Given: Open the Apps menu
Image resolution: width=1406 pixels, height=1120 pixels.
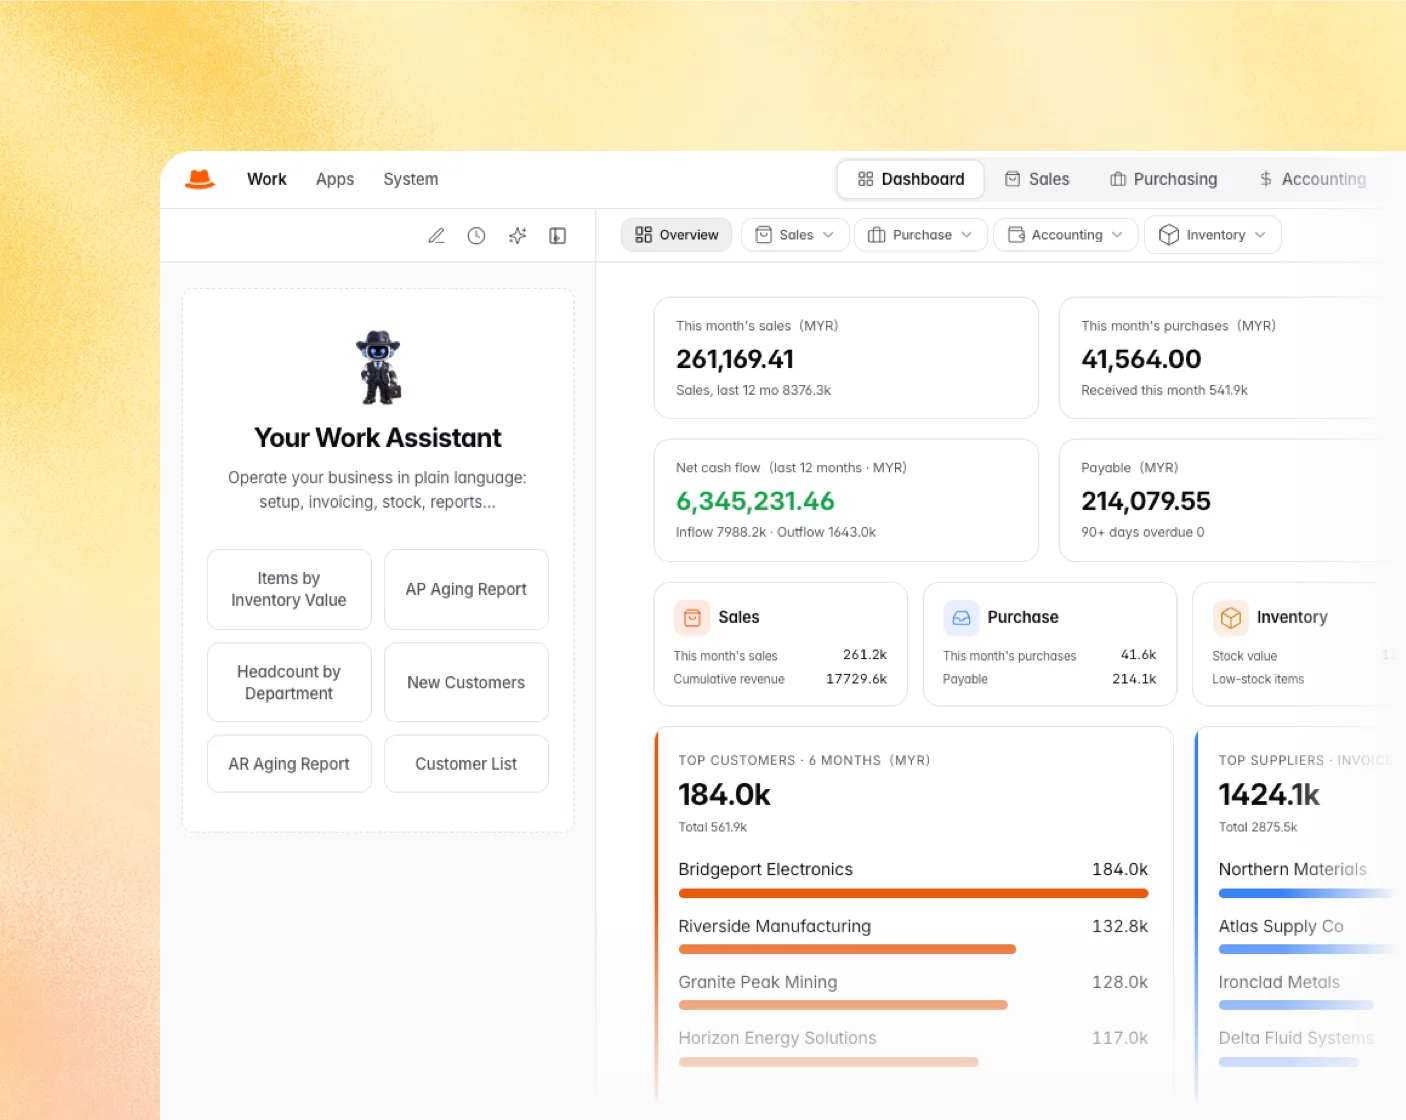Looking at the screenshot, I should click(335, 179).
